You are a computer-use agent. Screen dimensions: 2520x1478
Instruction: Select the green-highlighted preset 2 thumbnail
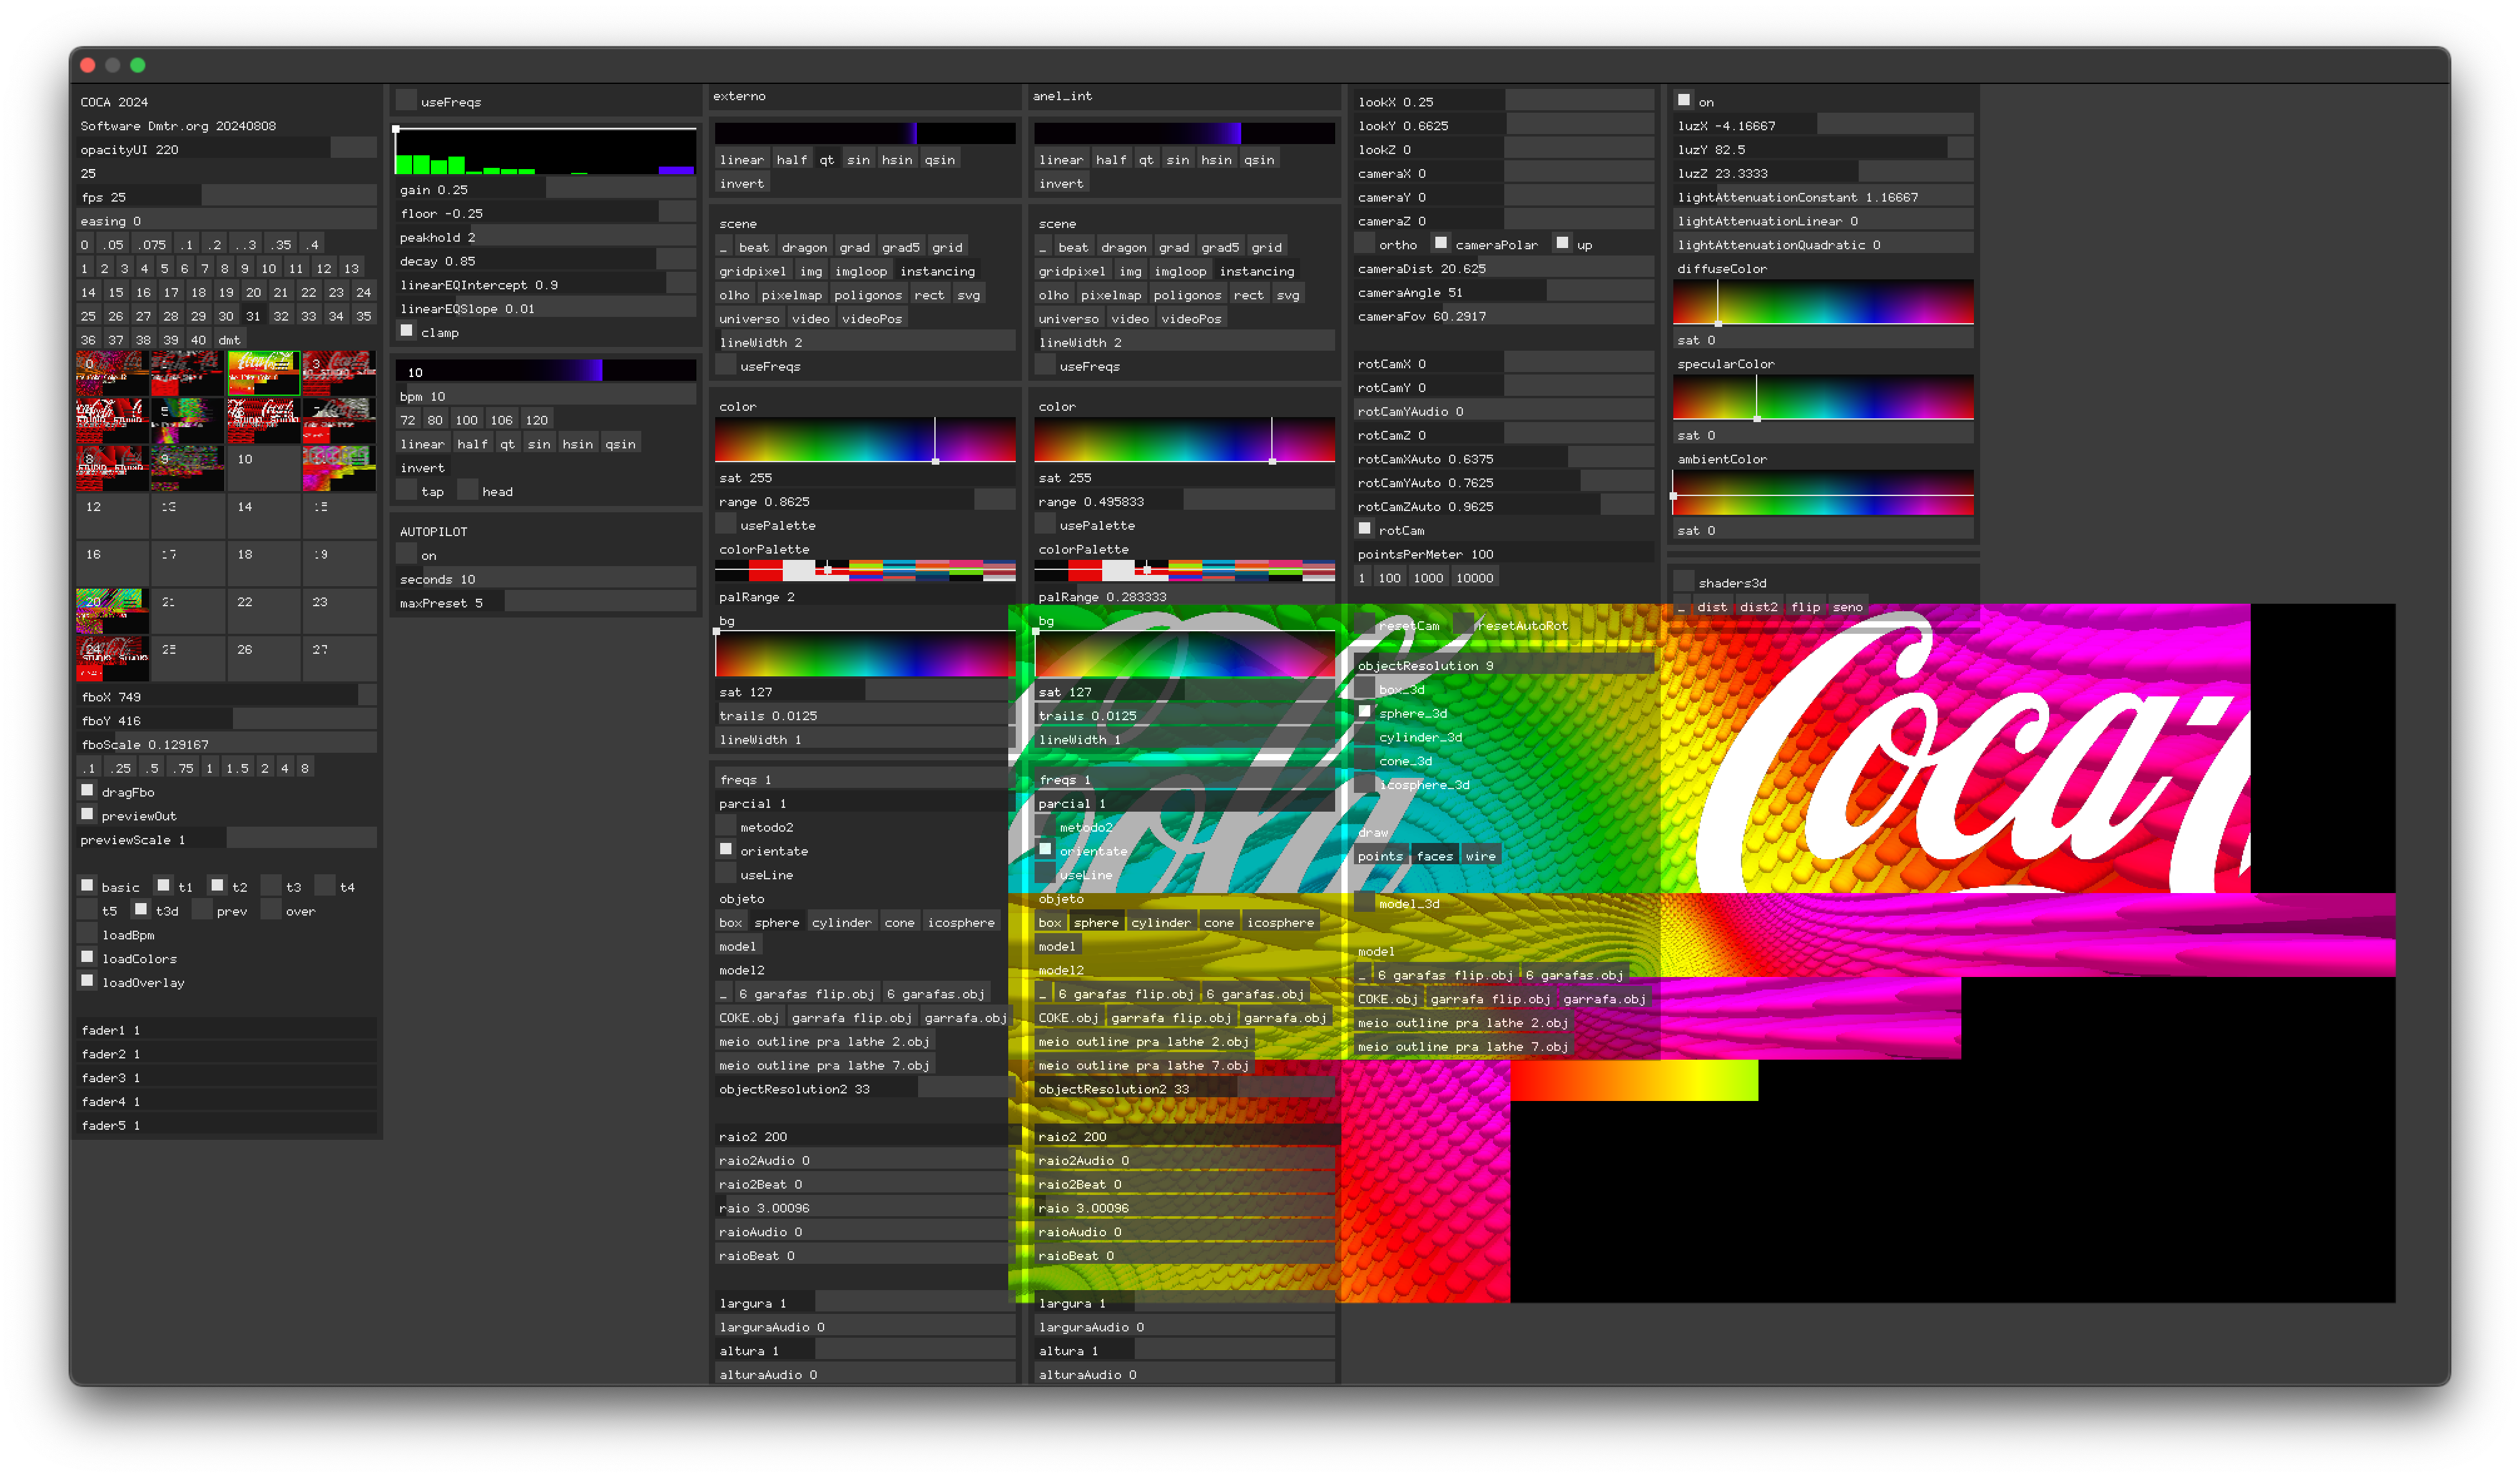click(264, 374)
